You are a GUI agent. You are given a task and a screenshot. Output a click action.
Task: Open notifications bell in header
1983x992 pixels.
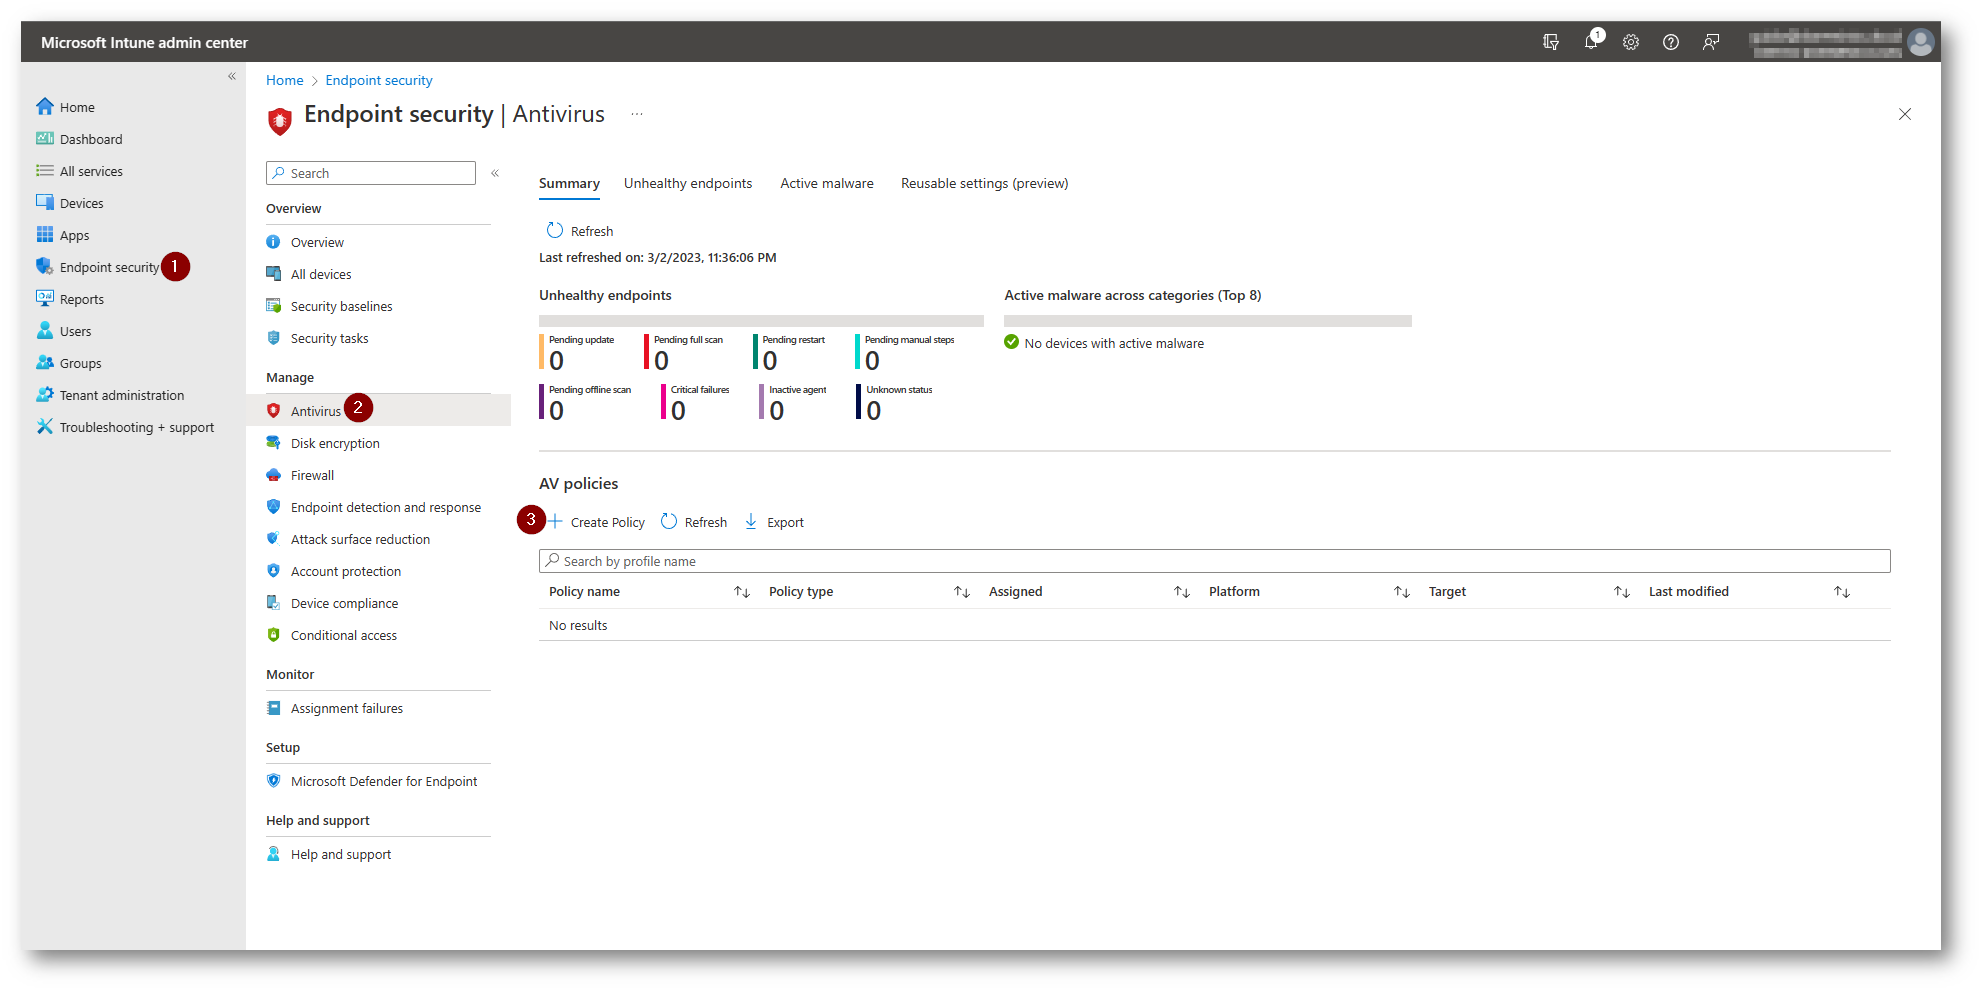[x=1591, y=42]
